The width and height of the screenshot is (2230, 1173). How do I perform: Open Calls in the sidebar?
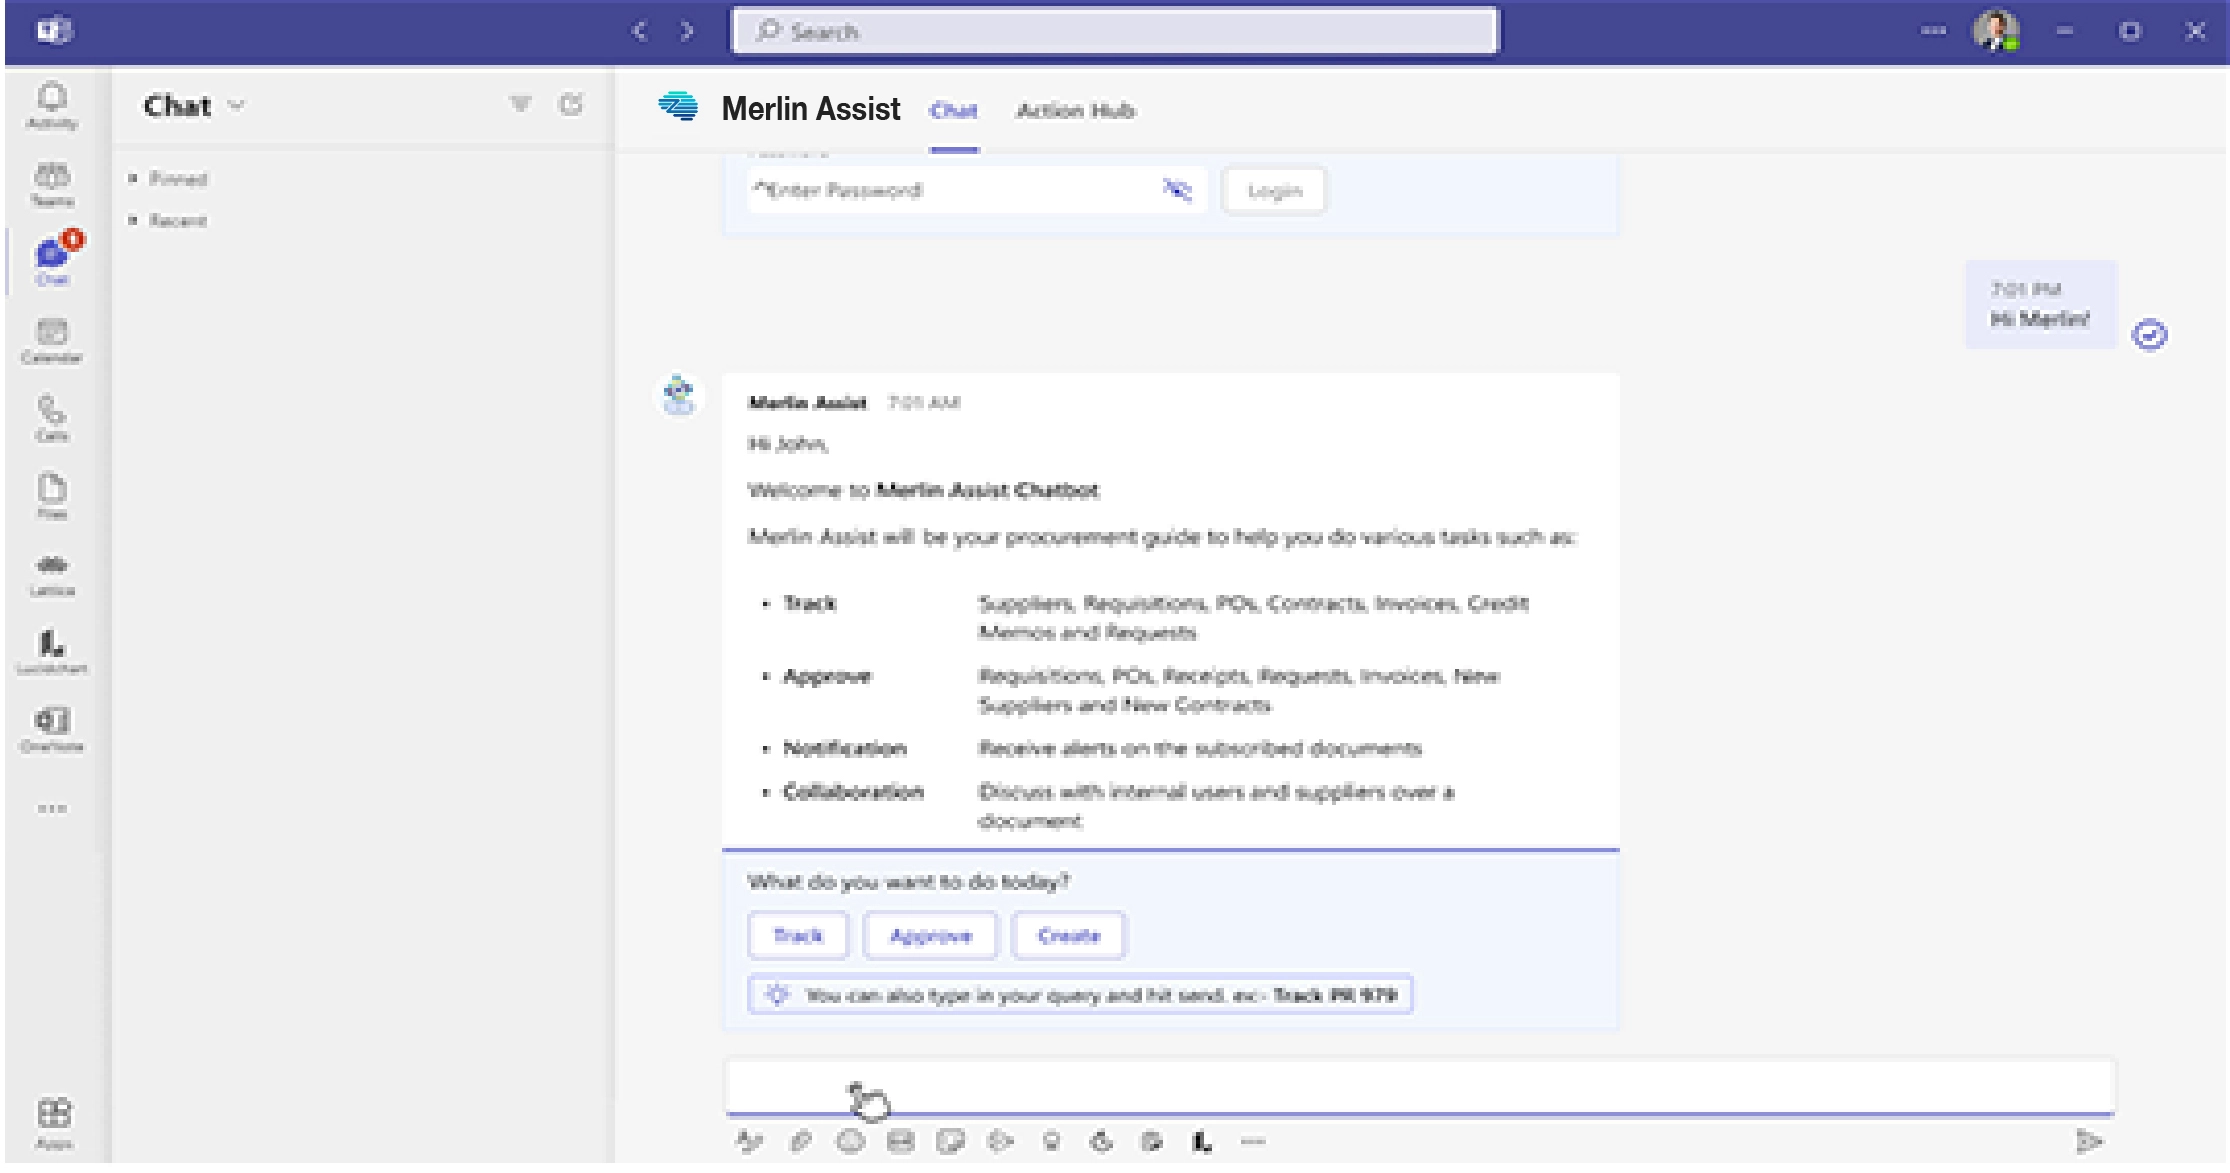pos(52,418)
